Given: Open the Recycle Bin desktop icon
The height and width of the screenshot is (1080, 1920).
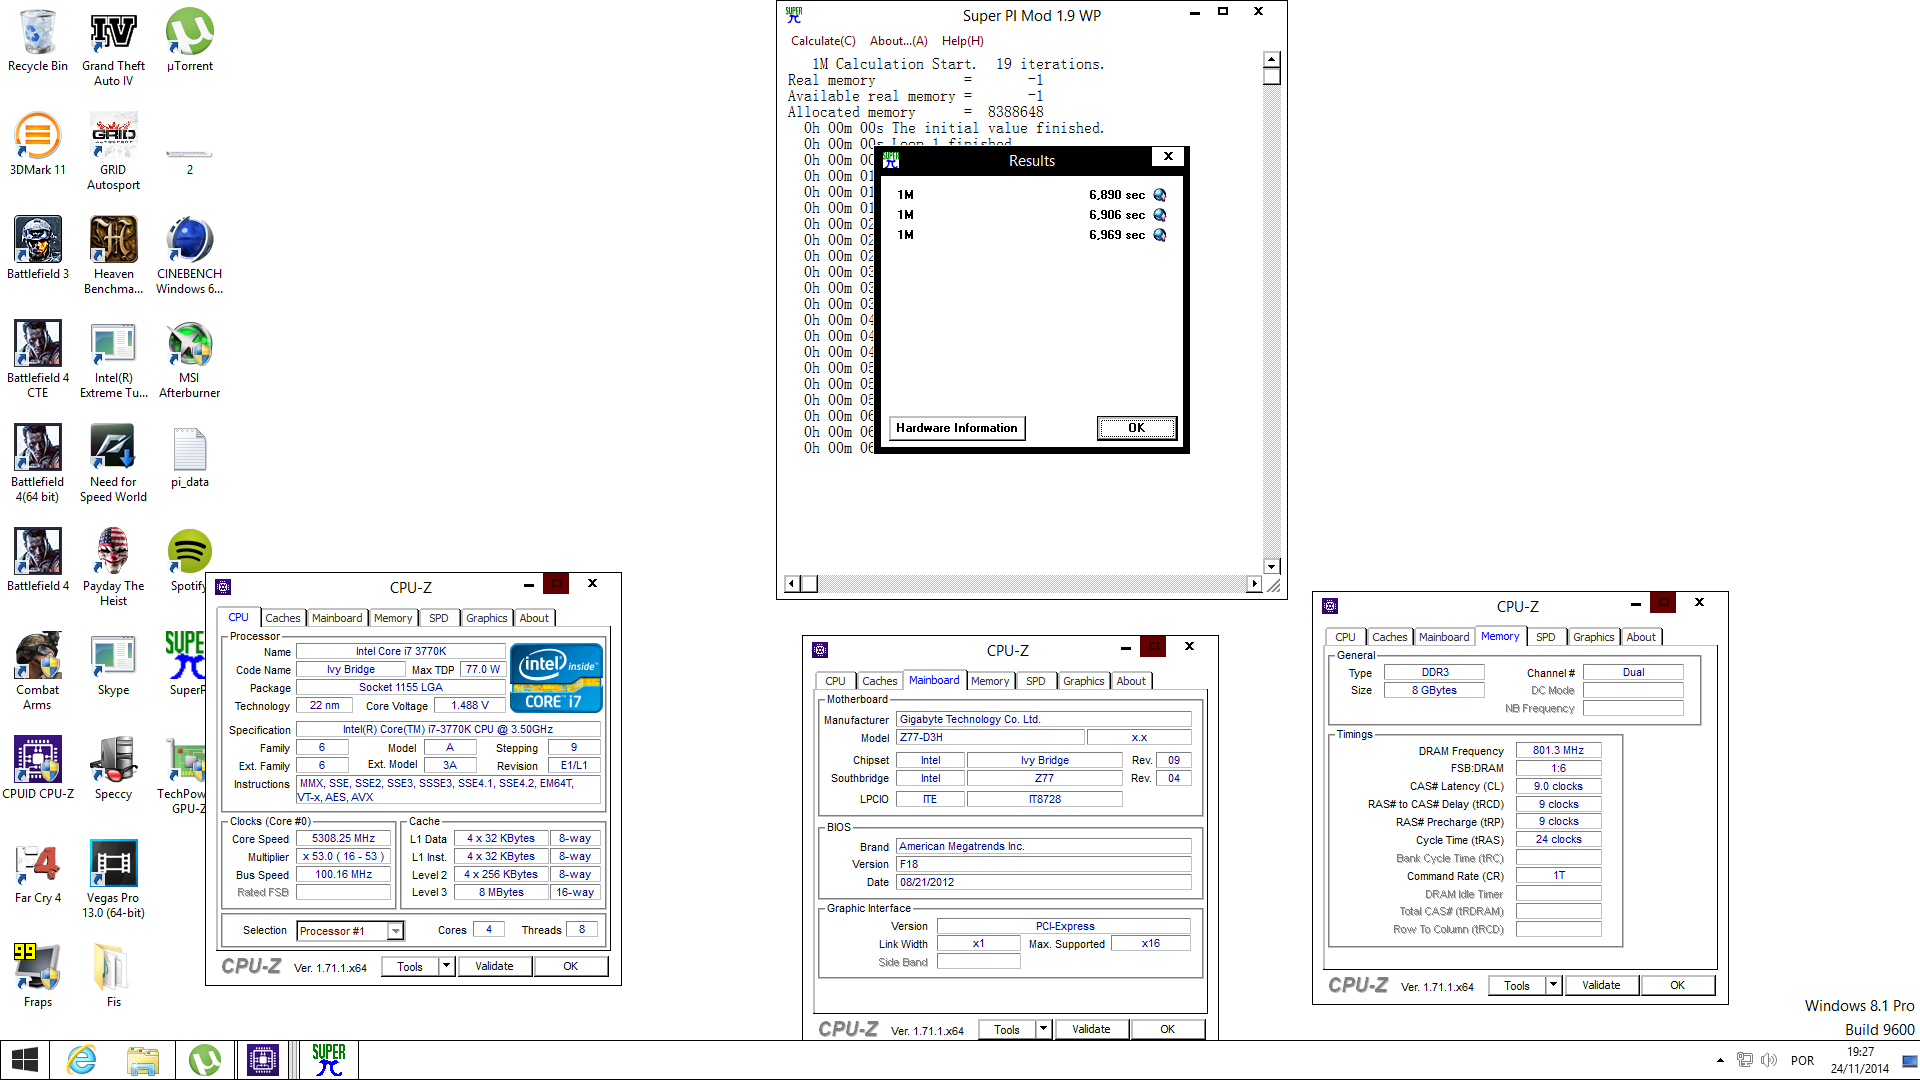Looking at the screenshot, I should [38, 40].
